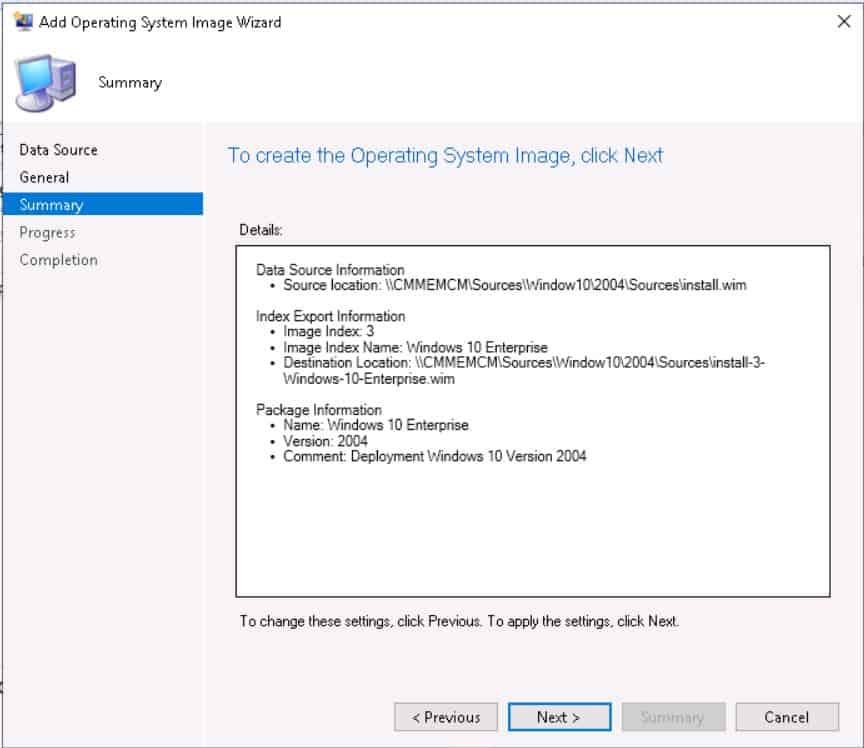Click Next to create the image
This screenshot has height=748, width=864.
(559, 717)
